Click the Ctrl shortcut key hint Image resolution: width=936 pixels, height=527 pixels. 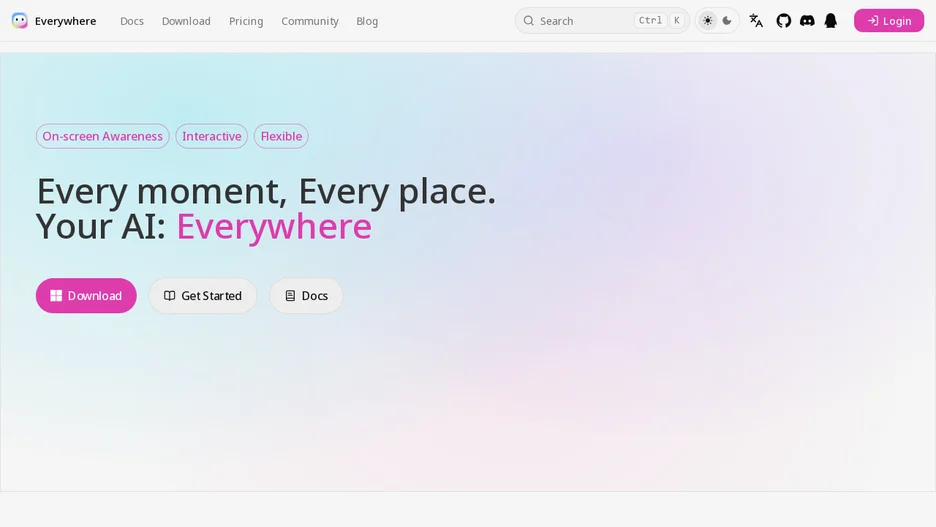coord(650,20)
